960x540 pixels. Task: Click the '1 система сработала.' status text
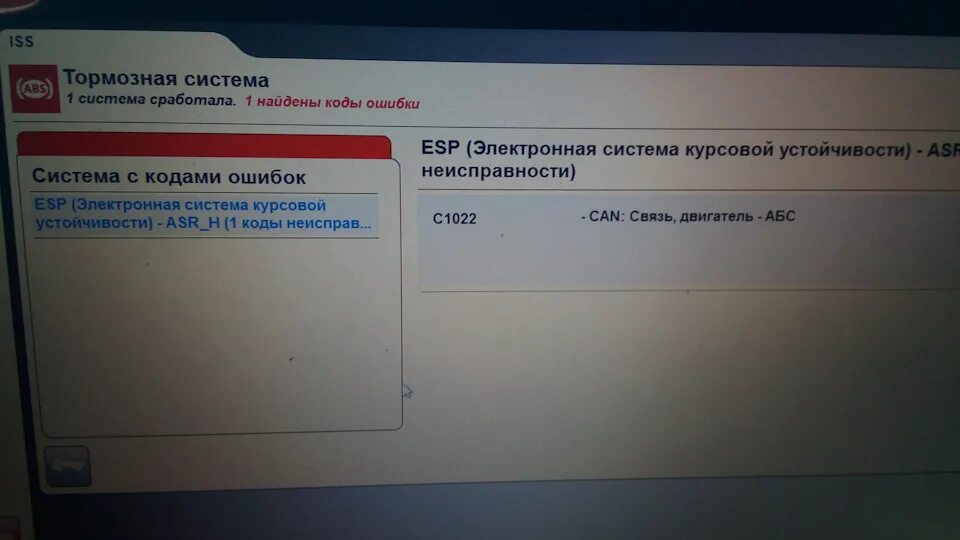pyautogui.click(x=151, y=100)
